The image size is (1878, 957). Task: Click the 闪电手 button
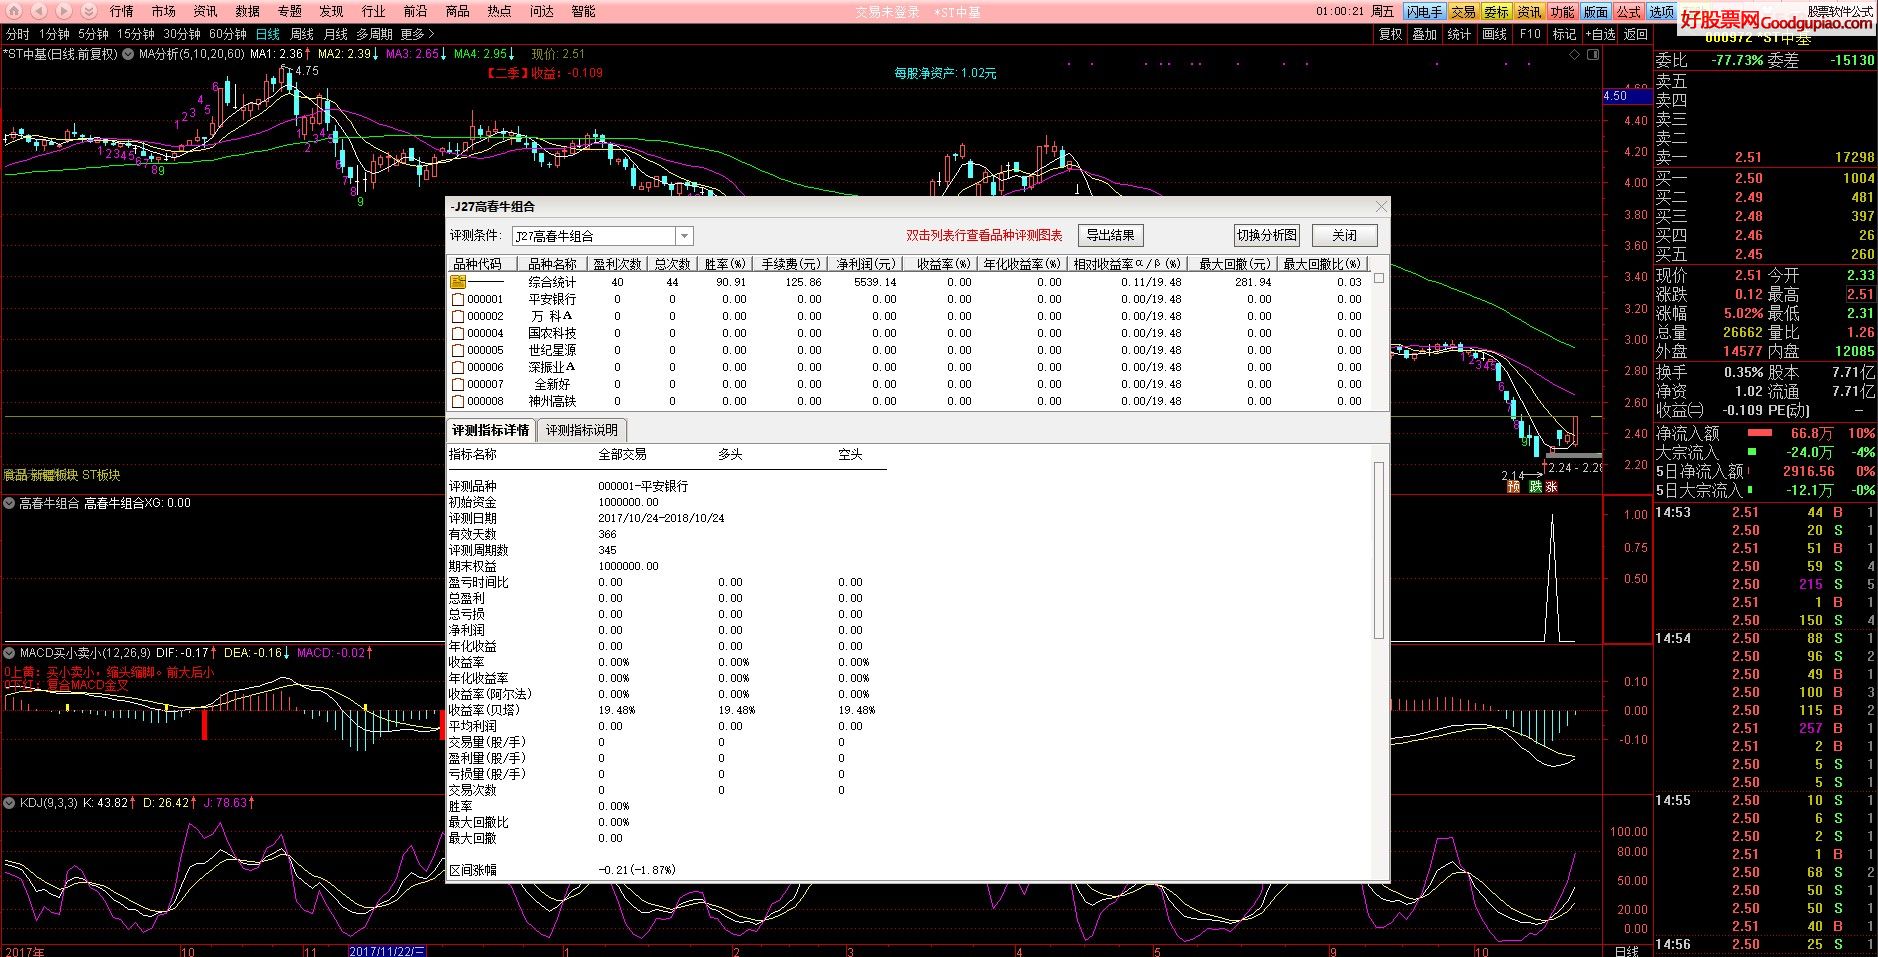(x=1424, y=12)
